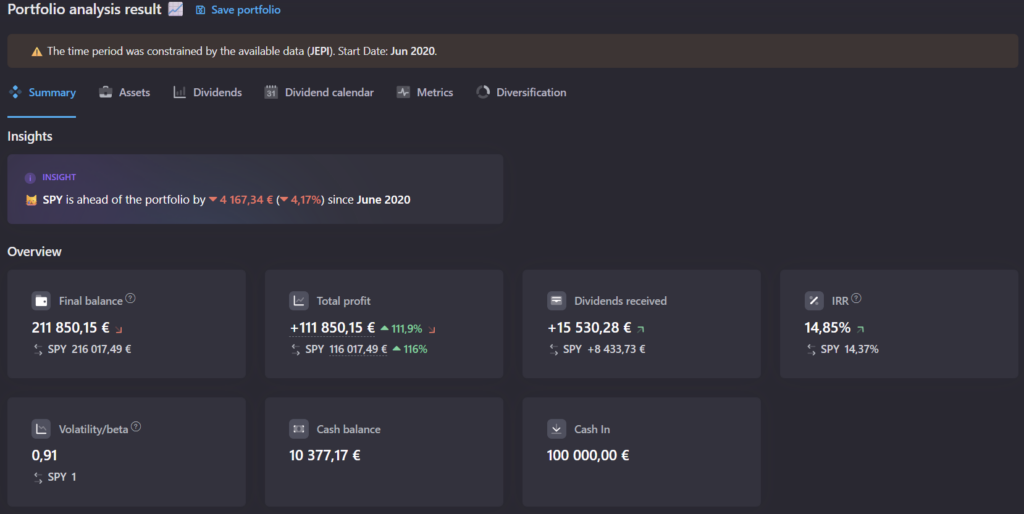Click the IRR help question icon
The width and height of the screenshot is (1024, 514).
point(857,299)
